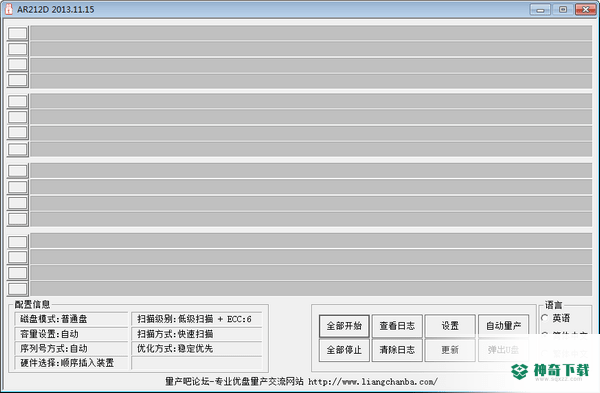Click first progress bar of the second group
This screenshot has height=393, width=600.
point(311,101)
